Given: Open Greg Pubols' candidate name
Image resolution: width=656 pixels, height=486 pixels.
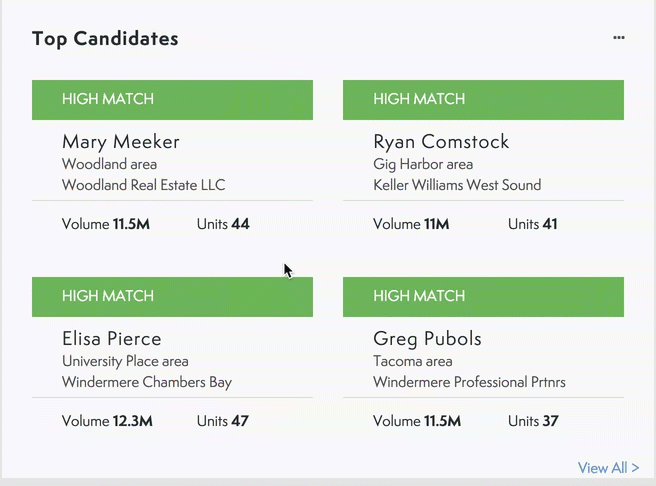Looking at the screenshot, I should pyautogui.click(x=427, y=338).
